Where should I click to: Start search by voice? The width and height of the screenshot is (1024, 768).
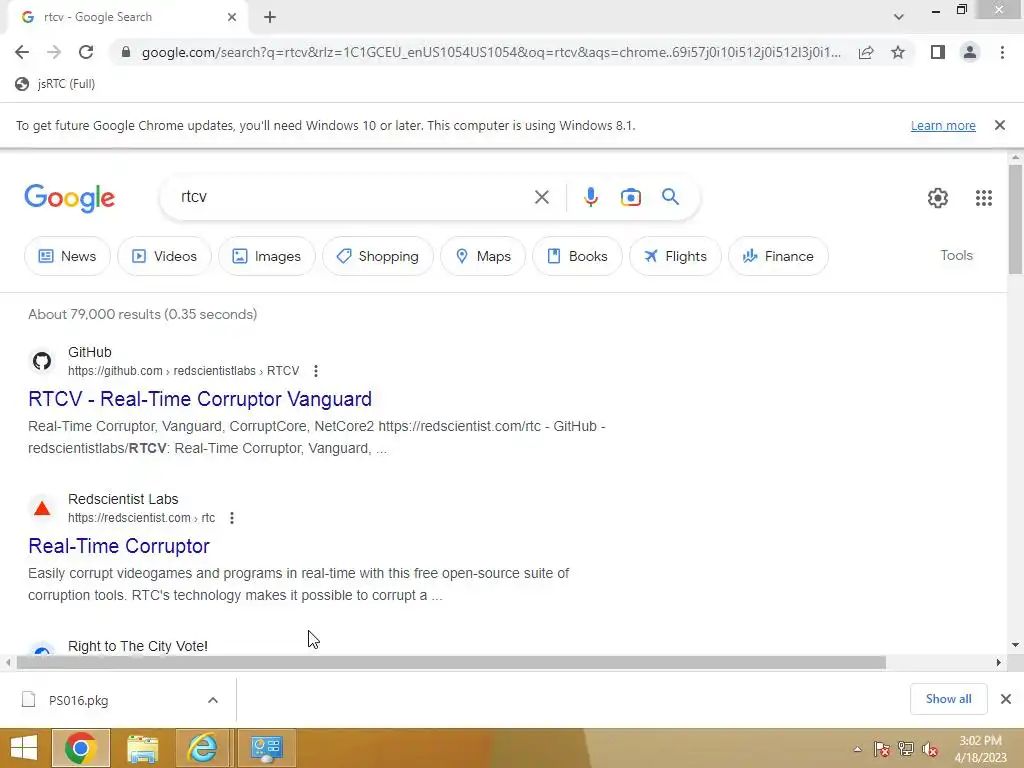(x=591, y=197)
